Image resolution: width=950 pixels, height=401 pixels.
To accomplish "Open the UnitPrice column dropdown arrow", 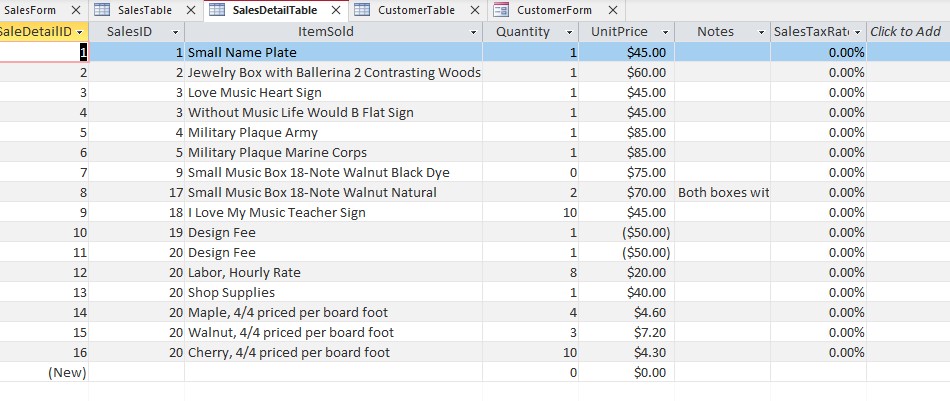I will tap(665, 32).
